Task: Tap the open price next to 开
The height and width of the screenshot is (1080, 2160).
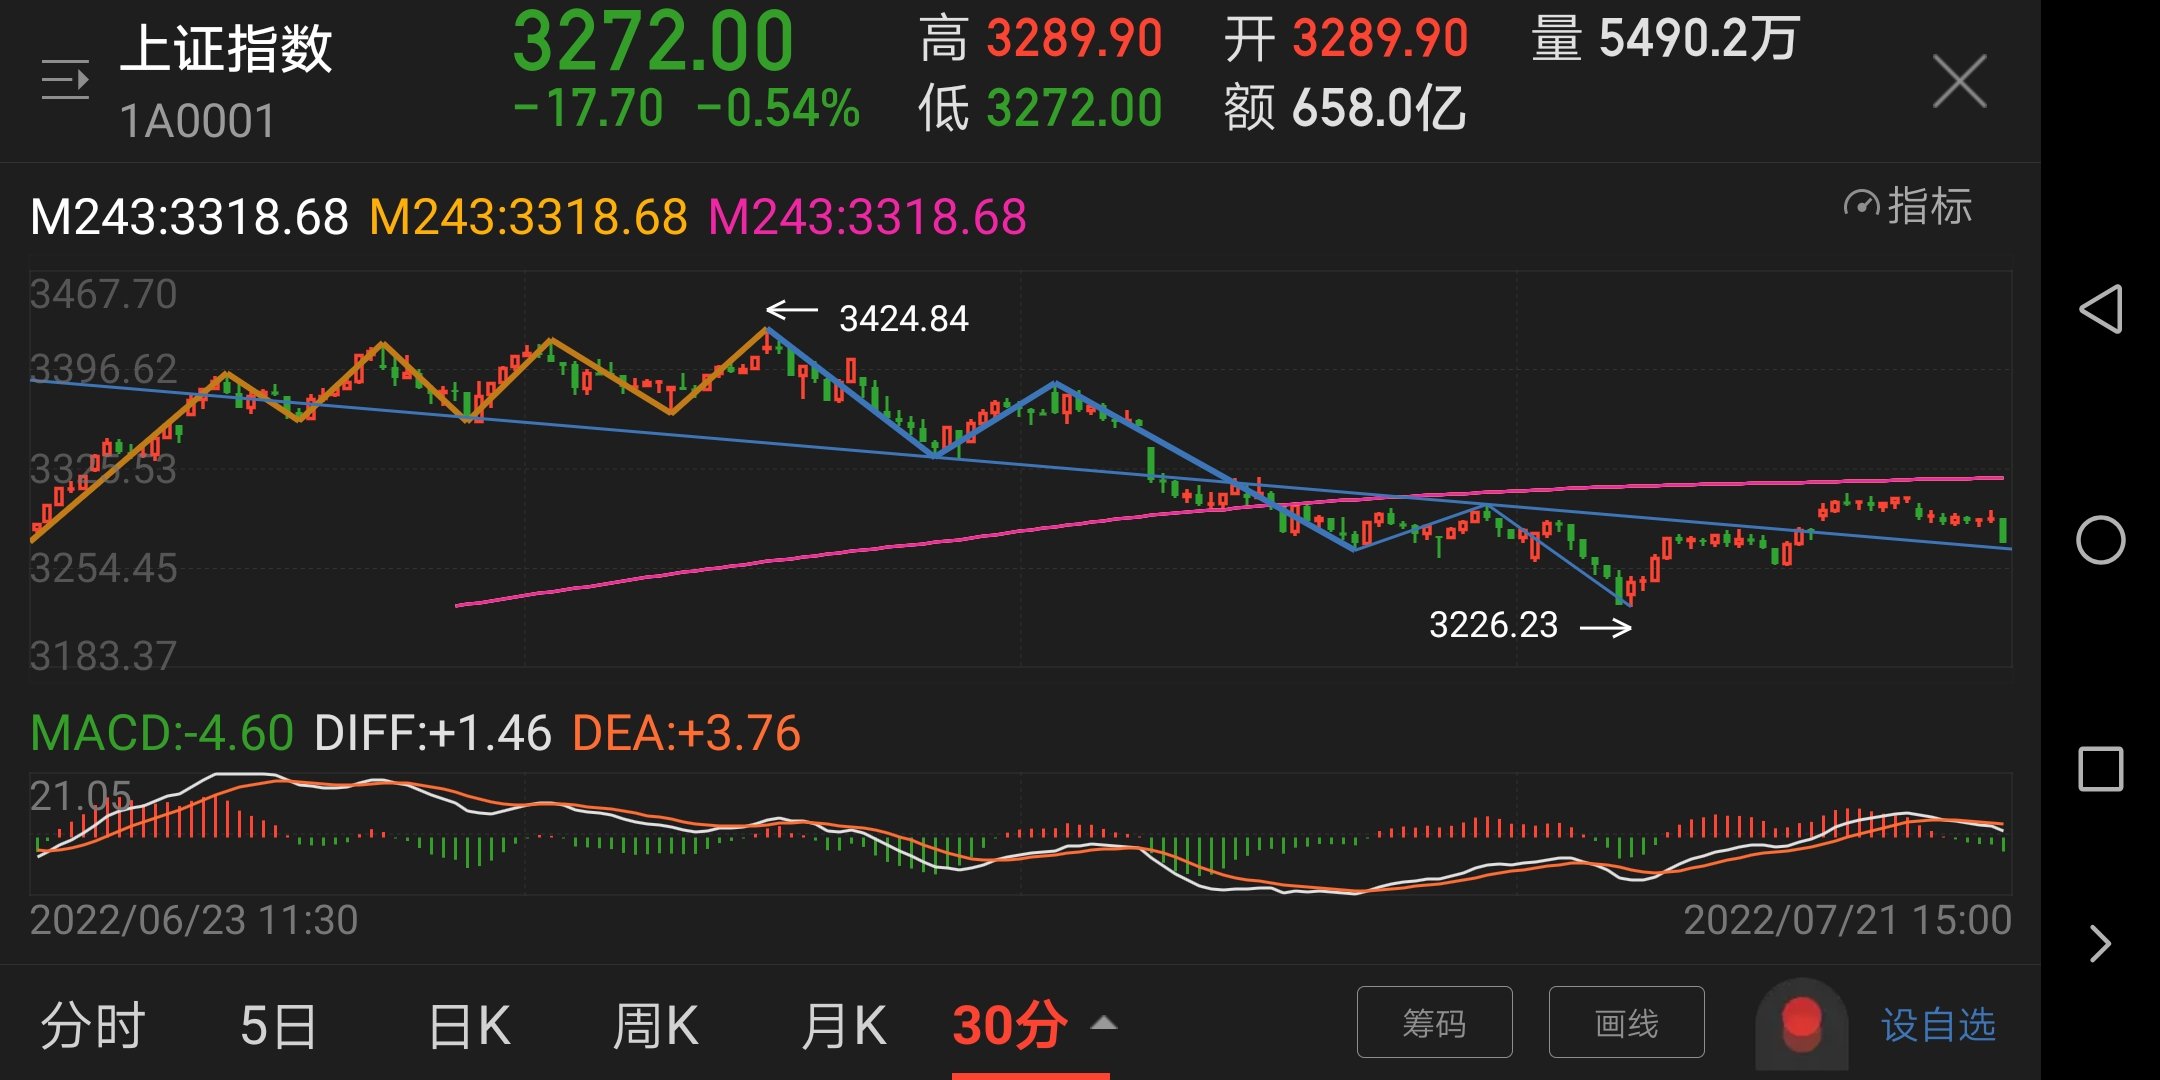Action: click(1380, 38)
